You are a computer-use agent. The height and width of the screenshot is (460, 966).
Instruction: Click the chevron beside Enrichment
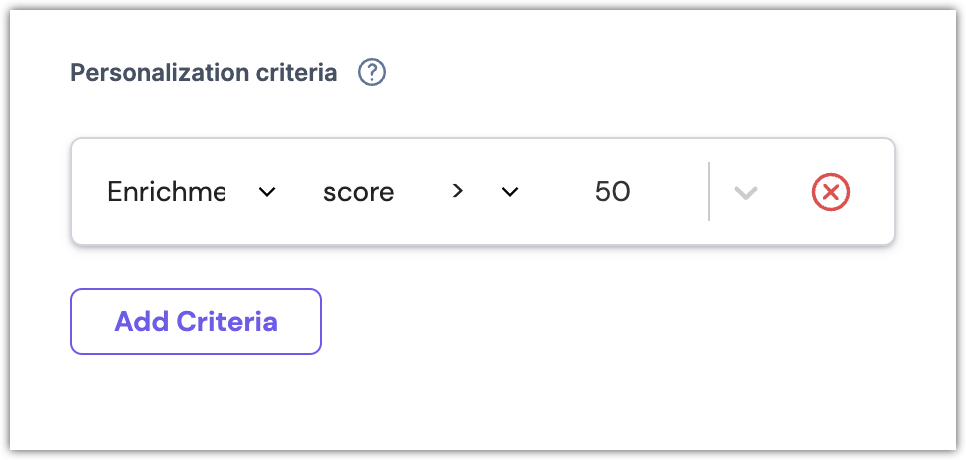267,192
